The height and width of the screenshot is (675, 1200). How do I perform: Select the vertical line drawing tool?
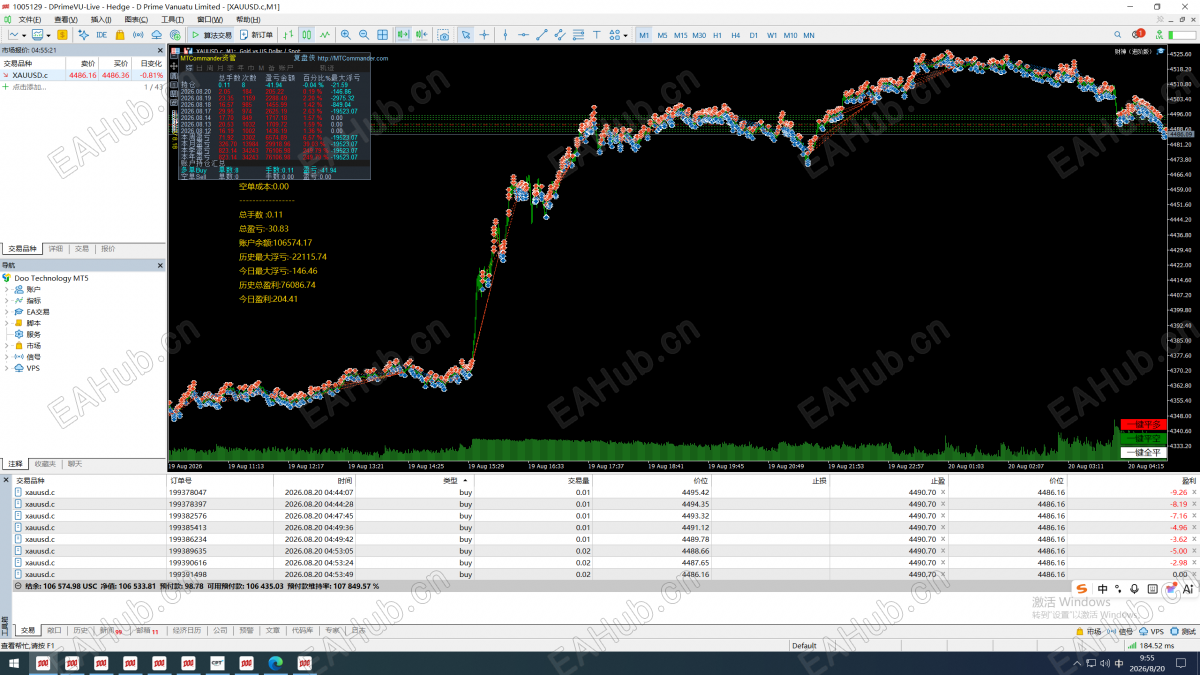[505, 35]
